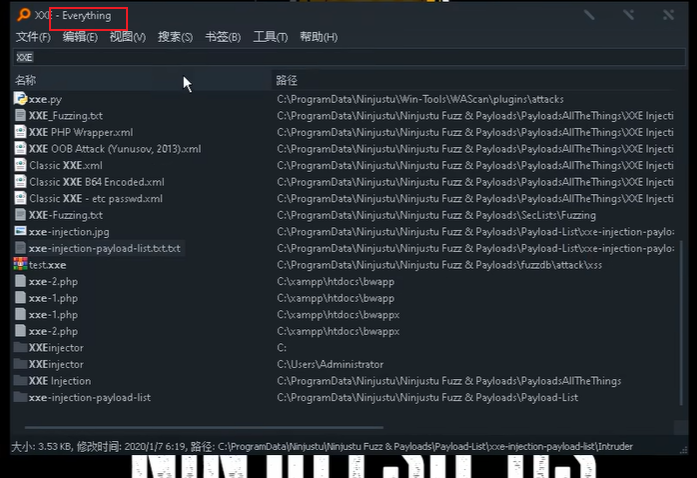Click the image icon of xxe-injection.jpg
Screen dimensions: 697x478
point(20,231)
